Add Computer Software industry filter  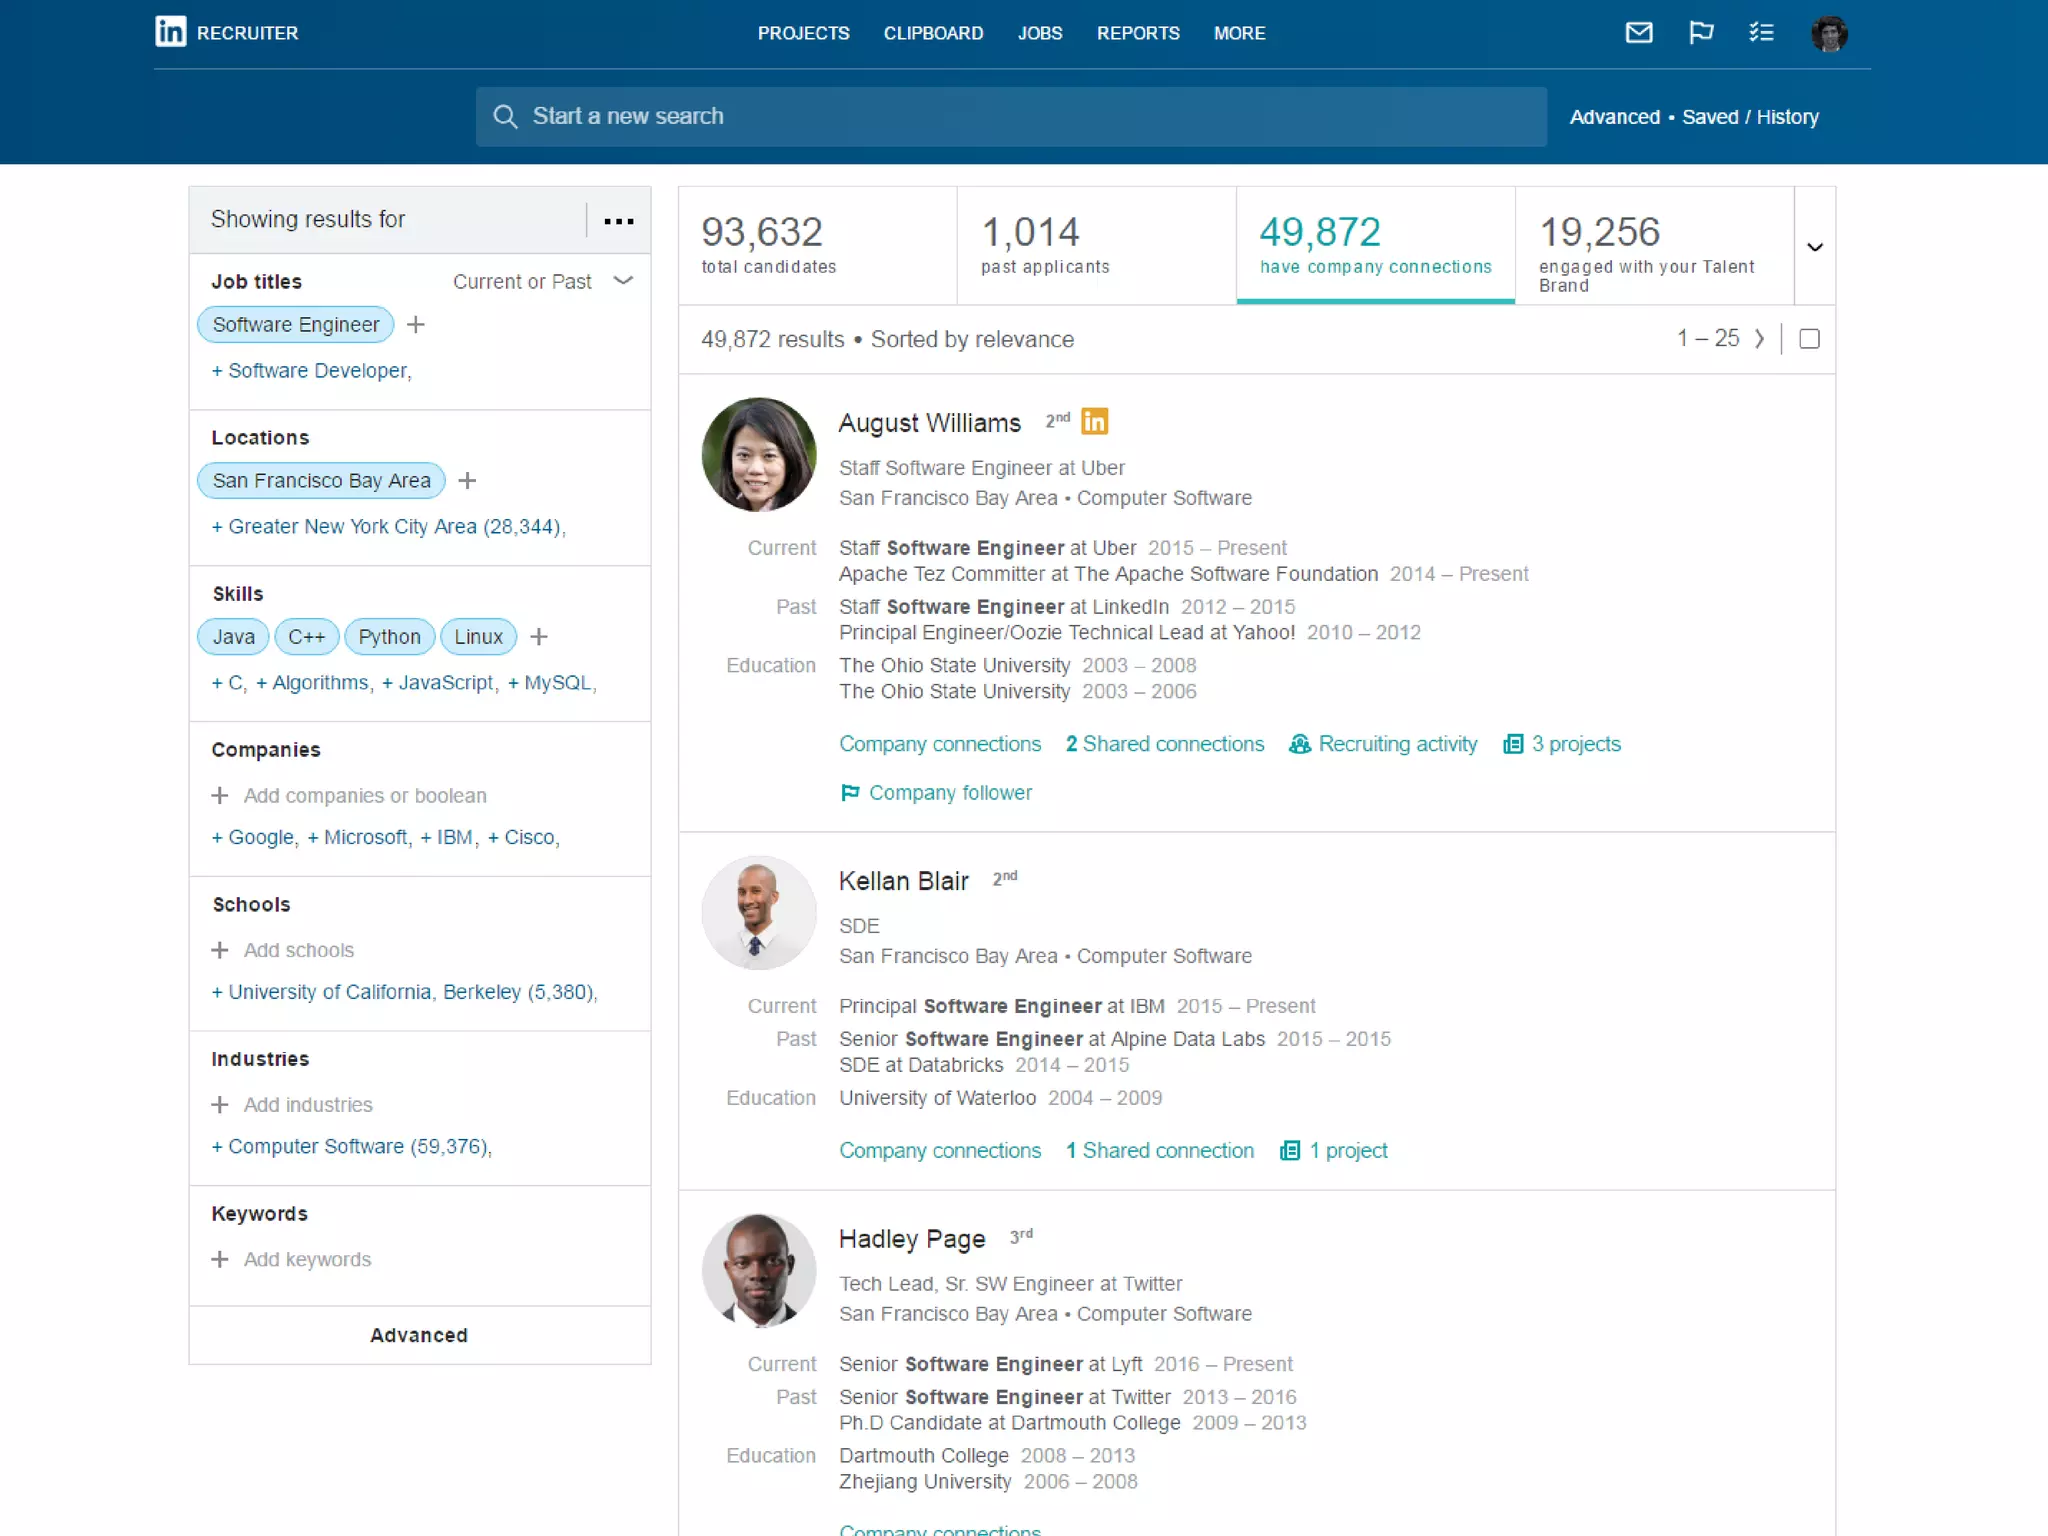351,1147
